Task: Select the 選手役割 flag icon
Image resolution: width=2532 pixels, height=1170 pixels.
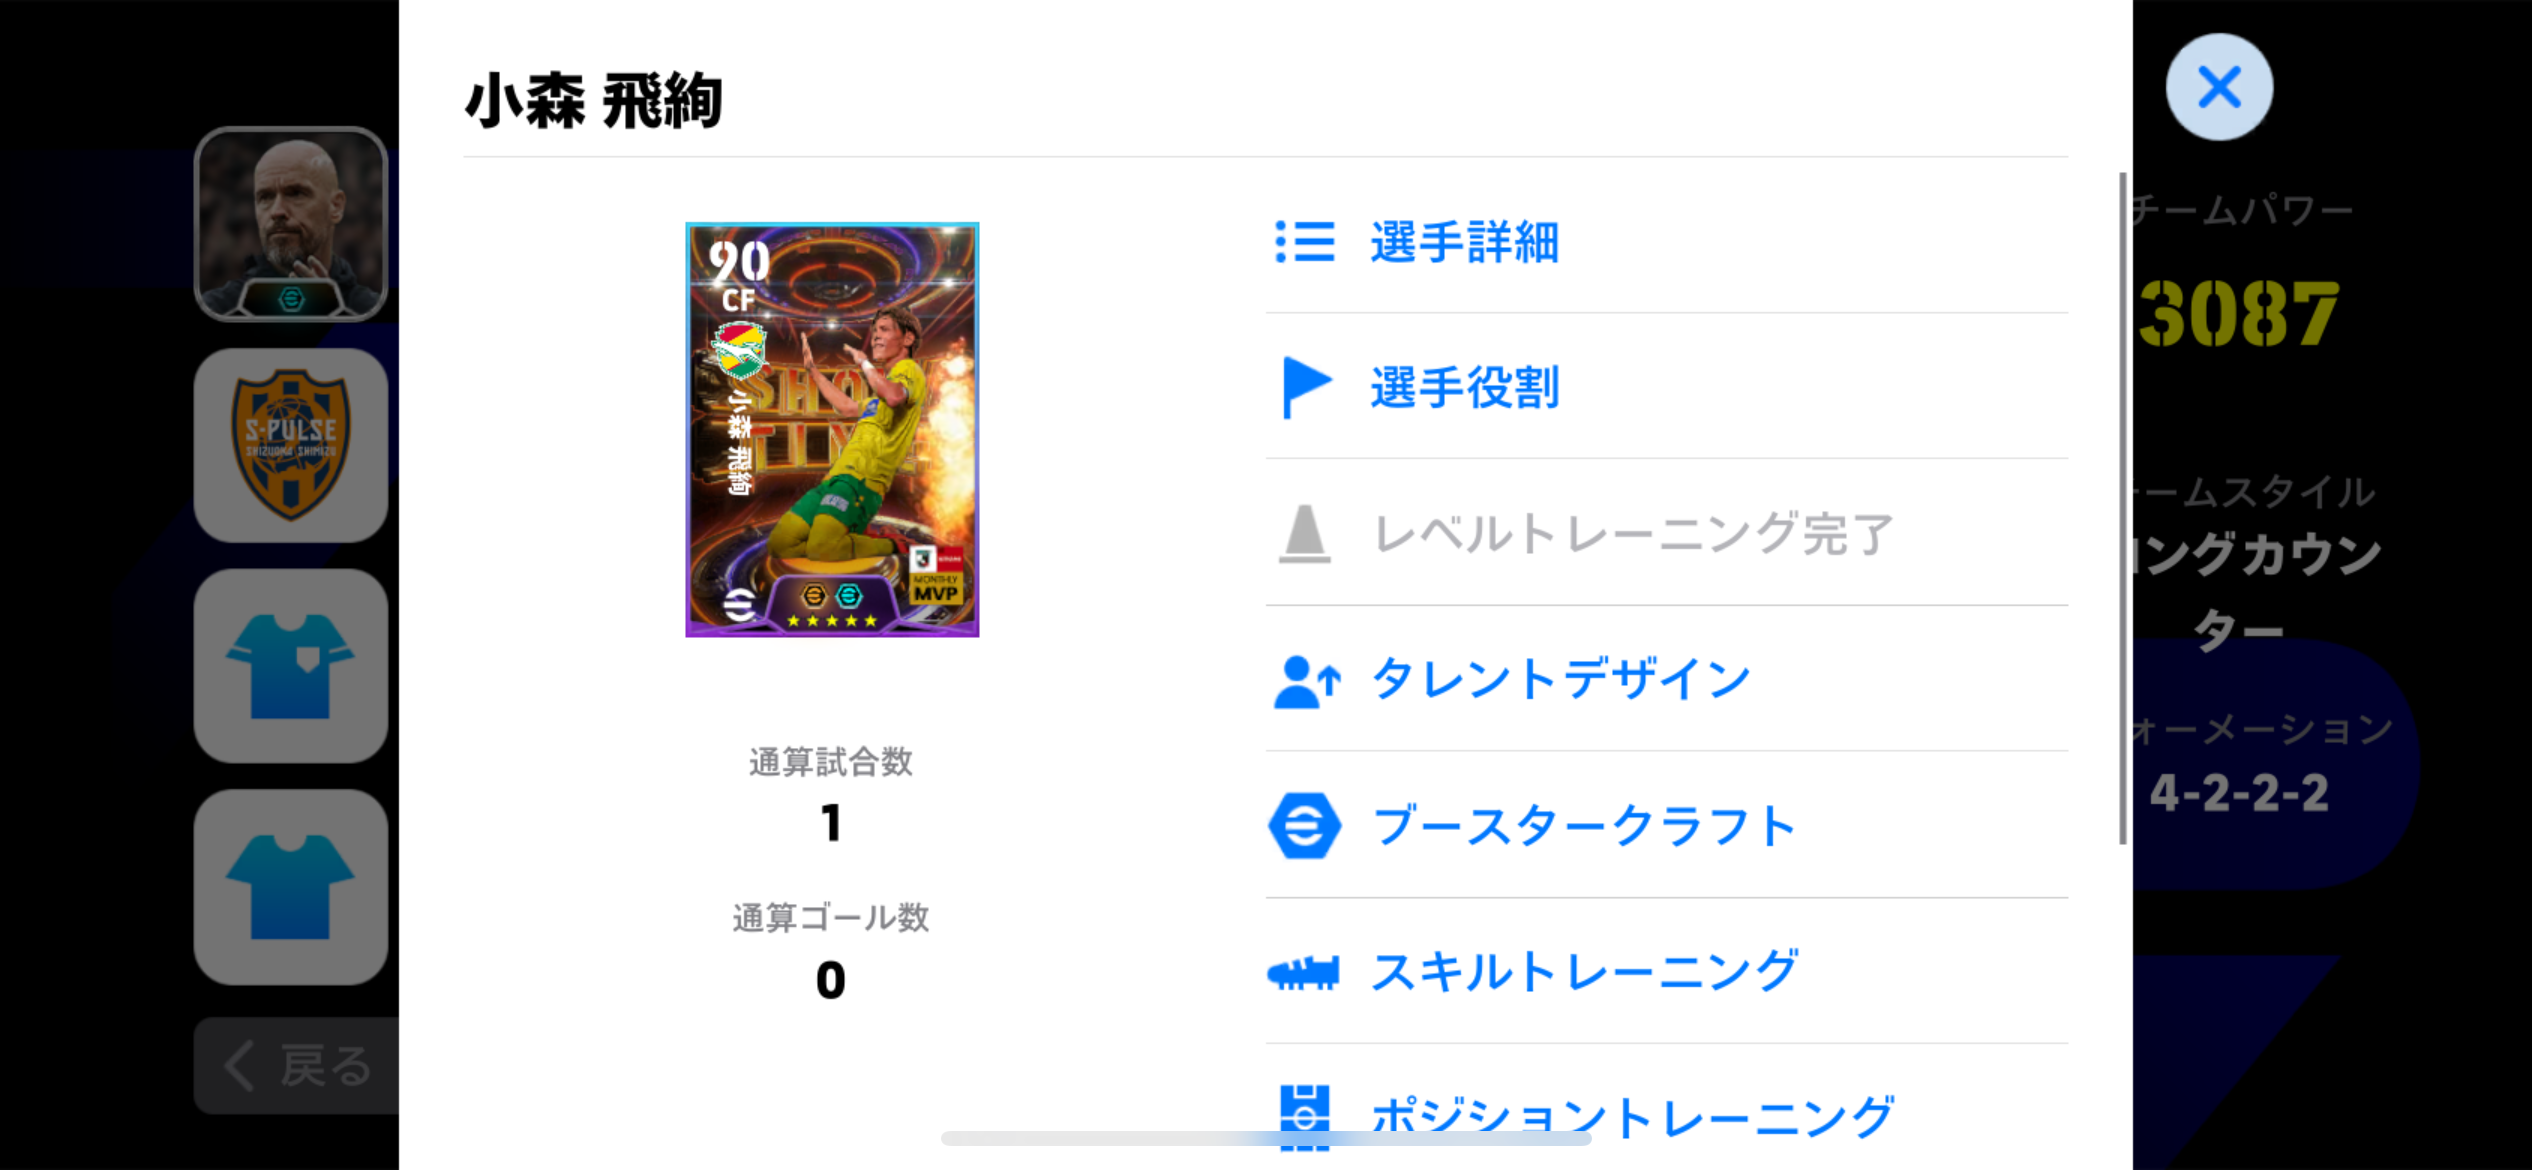Action: coord(1306,387)
